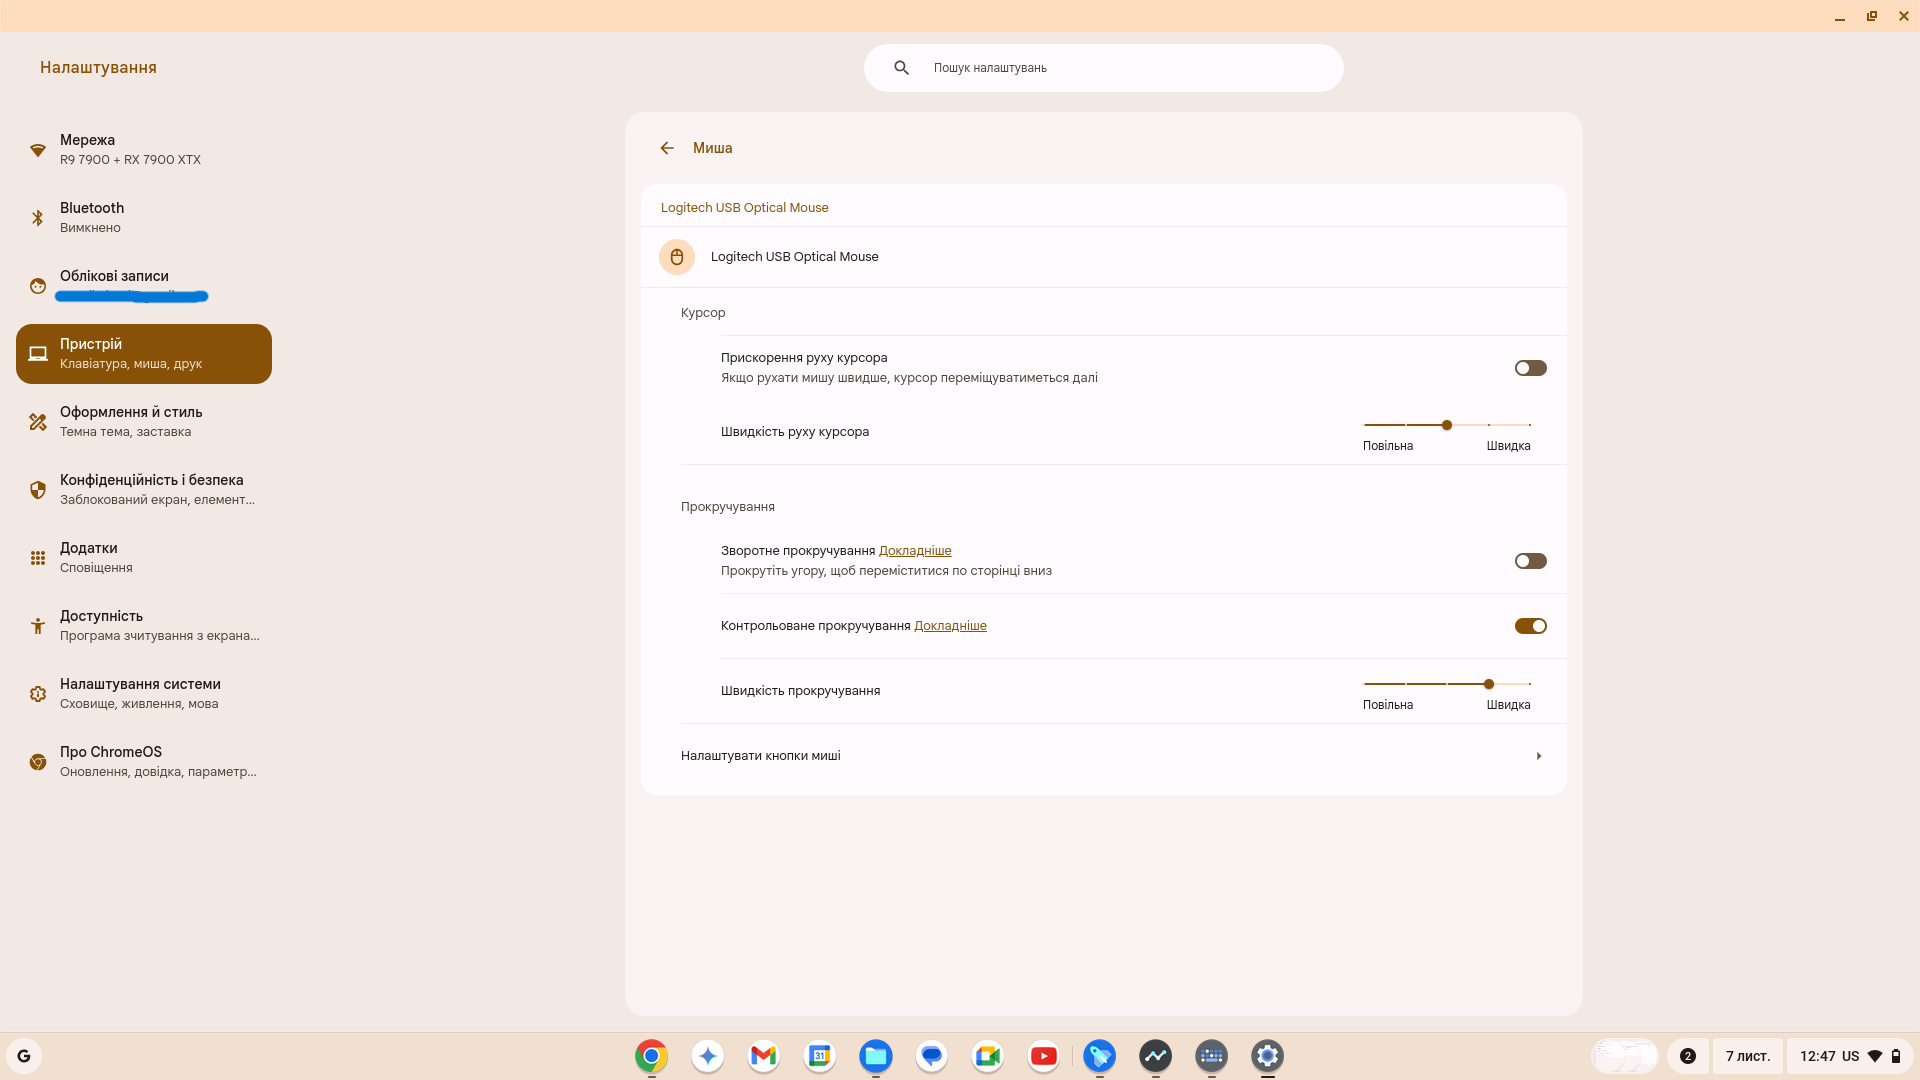Click the Logitech USB Optical Mouse device icon
The width and height of the screenshot is (1920, 1080).
click(x=677, y=256)
